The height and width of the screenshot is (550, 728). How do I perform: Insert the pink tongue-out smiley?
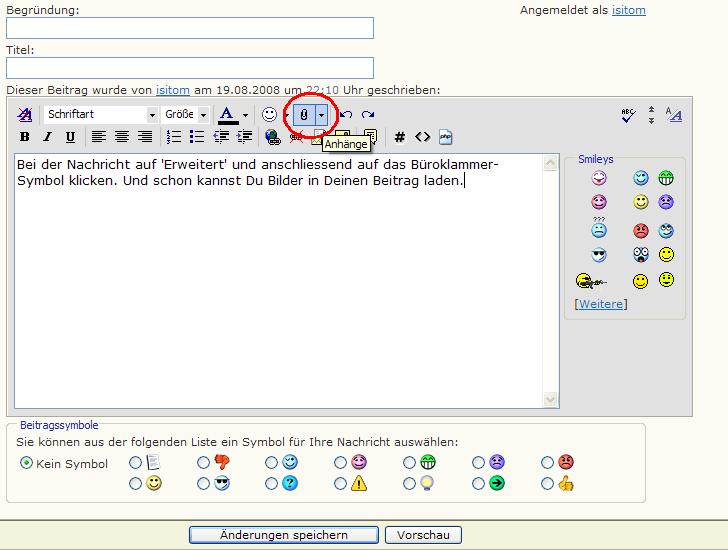pos(599,178)
